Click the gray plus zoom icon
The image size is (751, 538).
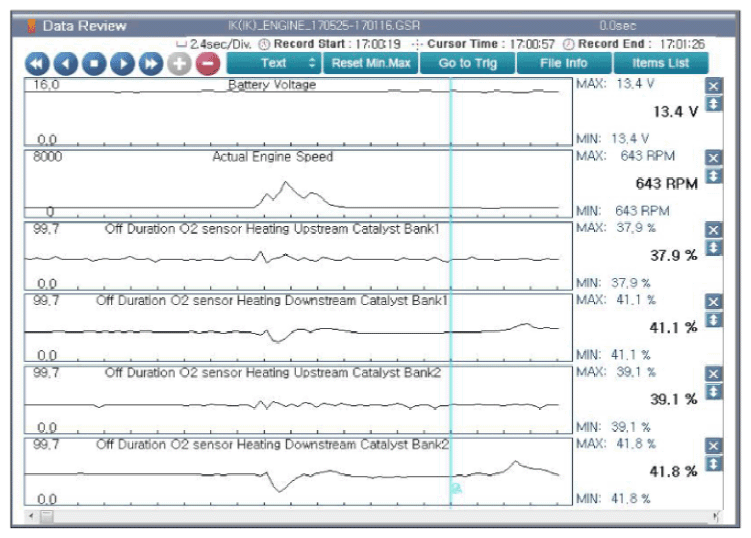179,64
